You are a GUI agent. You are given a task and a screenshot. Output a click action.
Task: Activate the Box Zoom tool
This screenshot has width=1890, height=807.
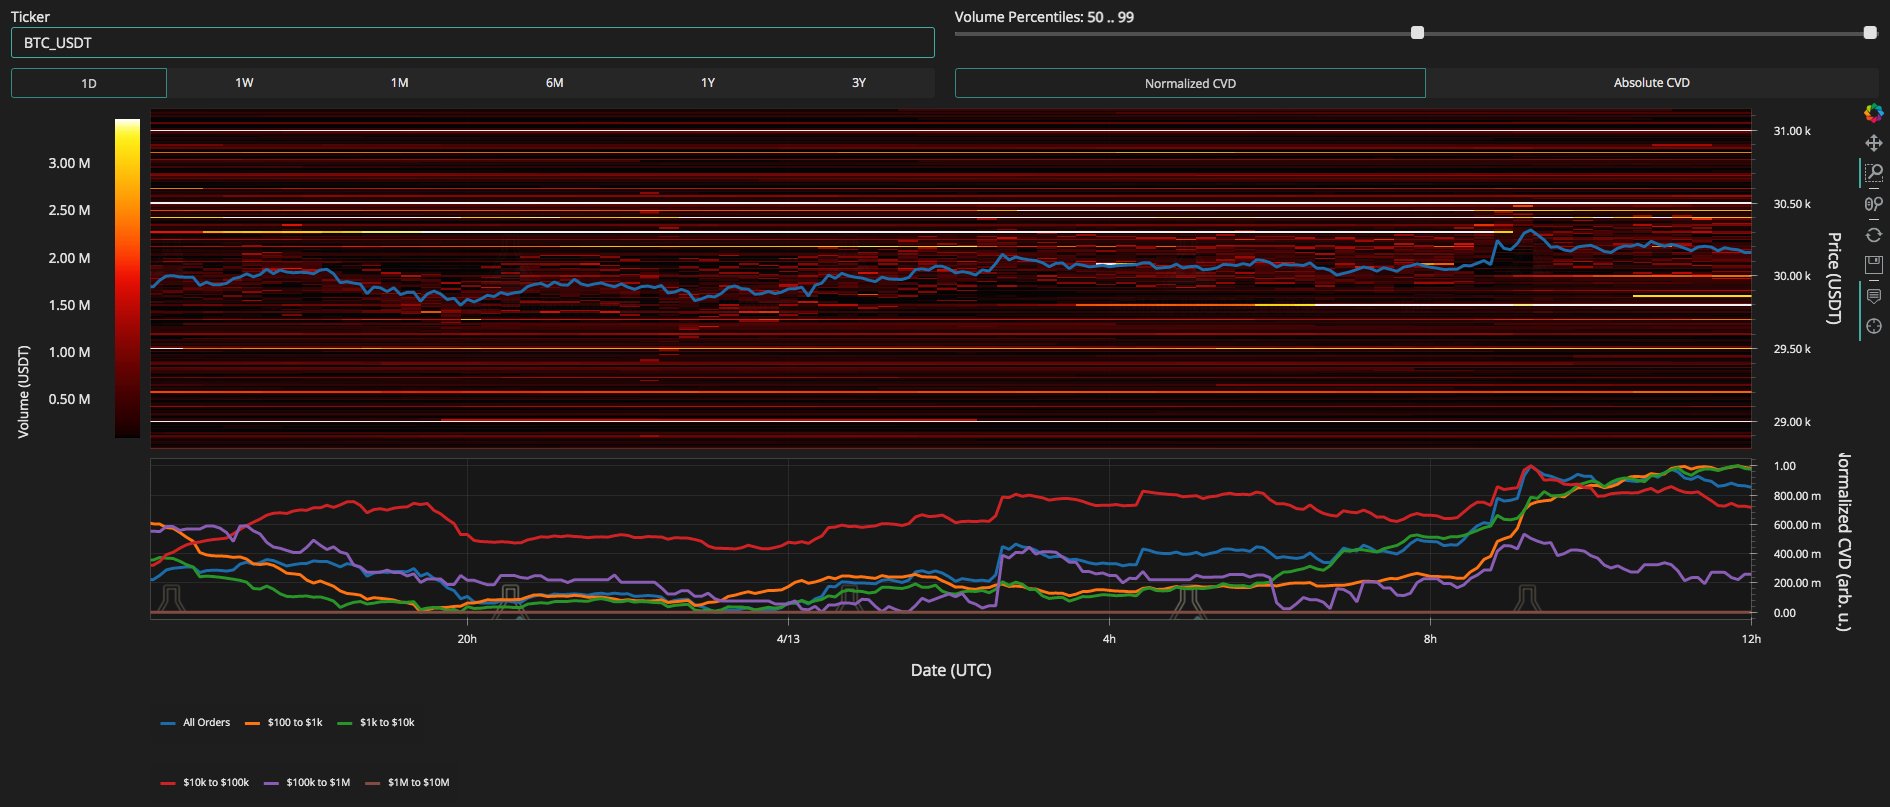pyautogui.click(x=1873, y=174)
